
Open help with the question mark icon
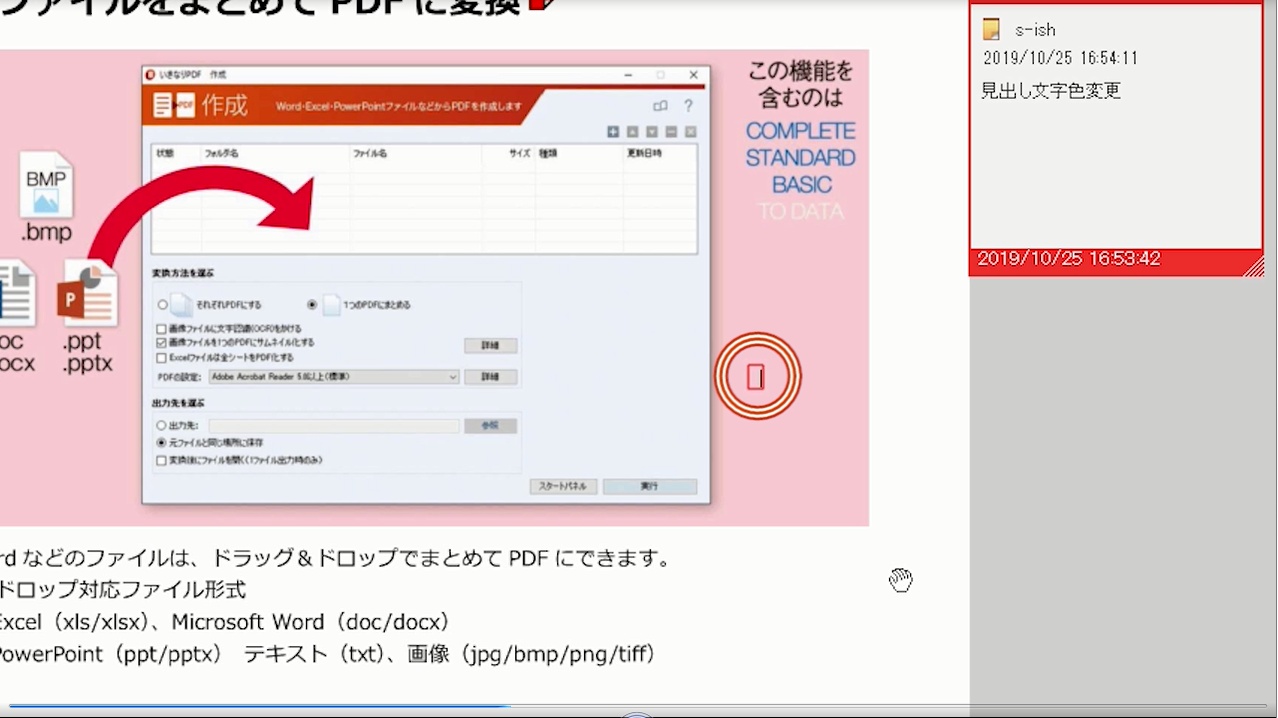[688, 105]
